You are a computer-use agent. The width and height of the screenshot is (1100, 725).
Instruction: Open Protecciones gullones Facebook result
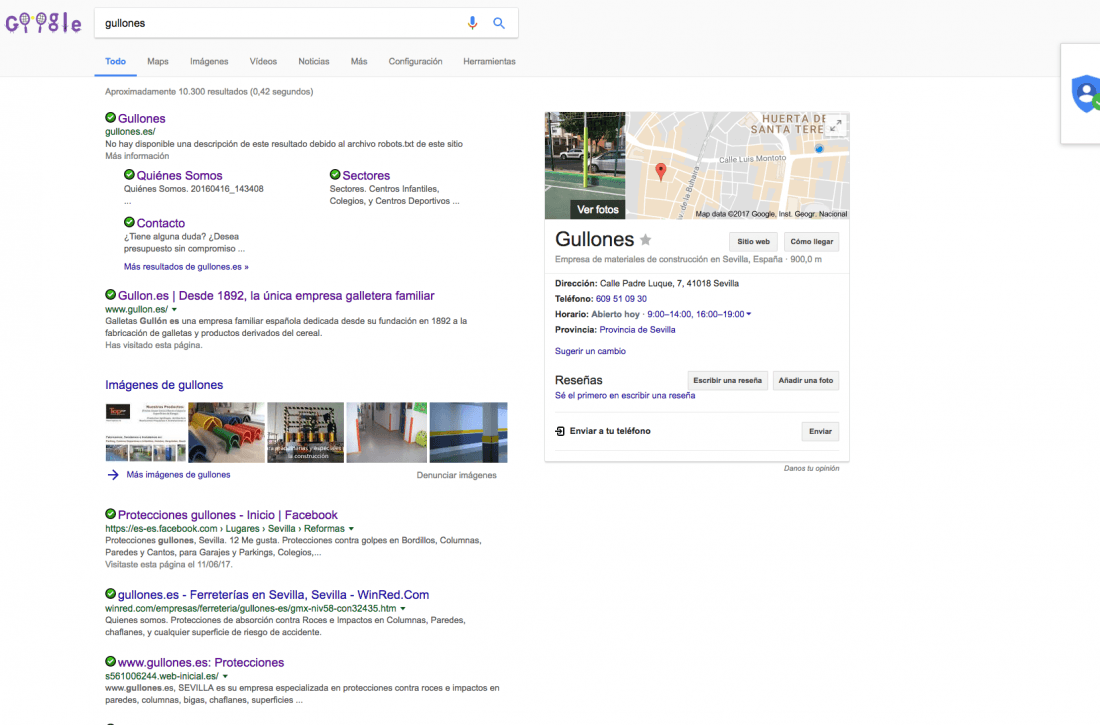pyautogui.click(x=228, y=515)
